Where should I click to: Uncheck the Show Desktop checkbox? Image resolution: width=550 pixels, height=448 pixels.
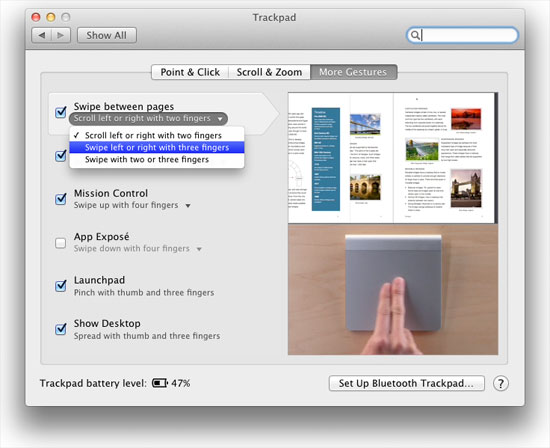61,329
